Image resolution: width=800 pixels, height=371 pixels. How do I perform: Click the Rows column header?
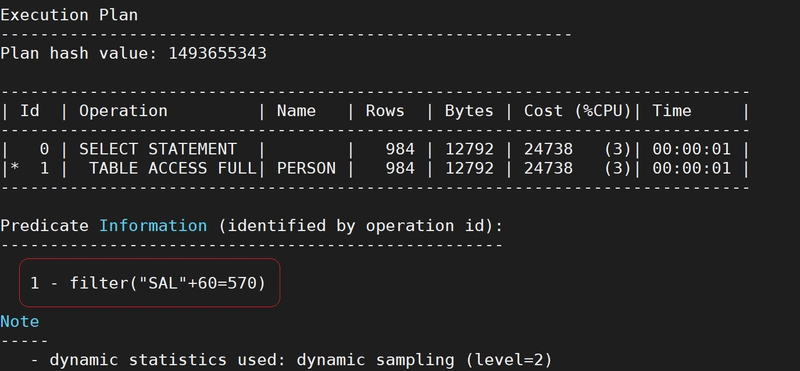coord(385,111)
